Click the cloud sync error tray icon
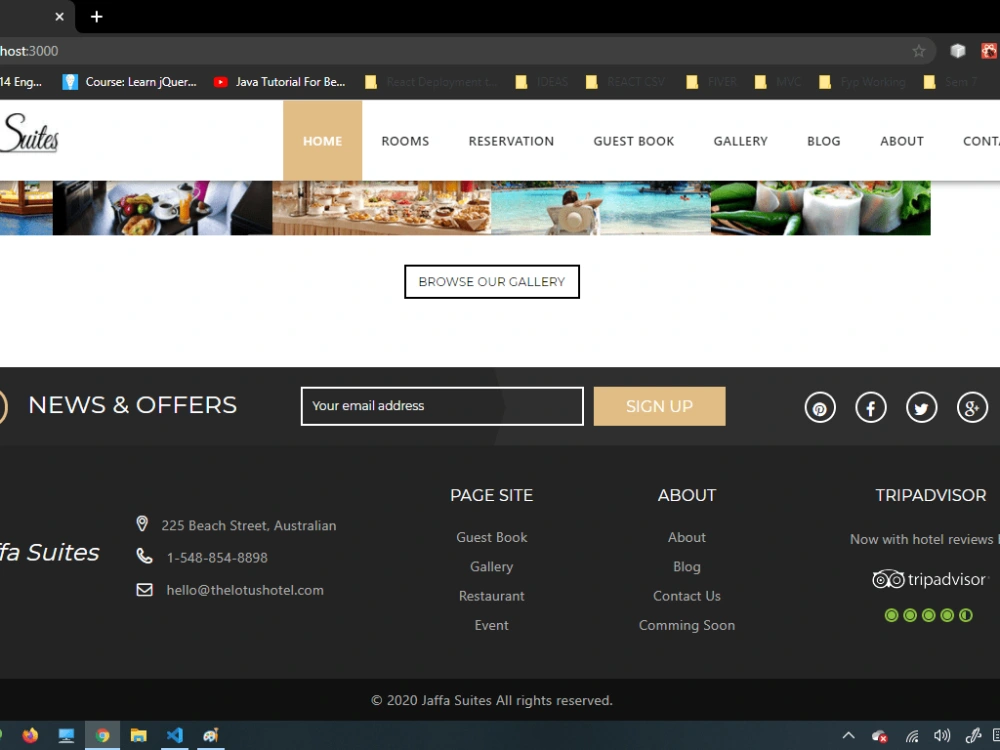This screenshot has width=1000, height=750. coord(880,737)
